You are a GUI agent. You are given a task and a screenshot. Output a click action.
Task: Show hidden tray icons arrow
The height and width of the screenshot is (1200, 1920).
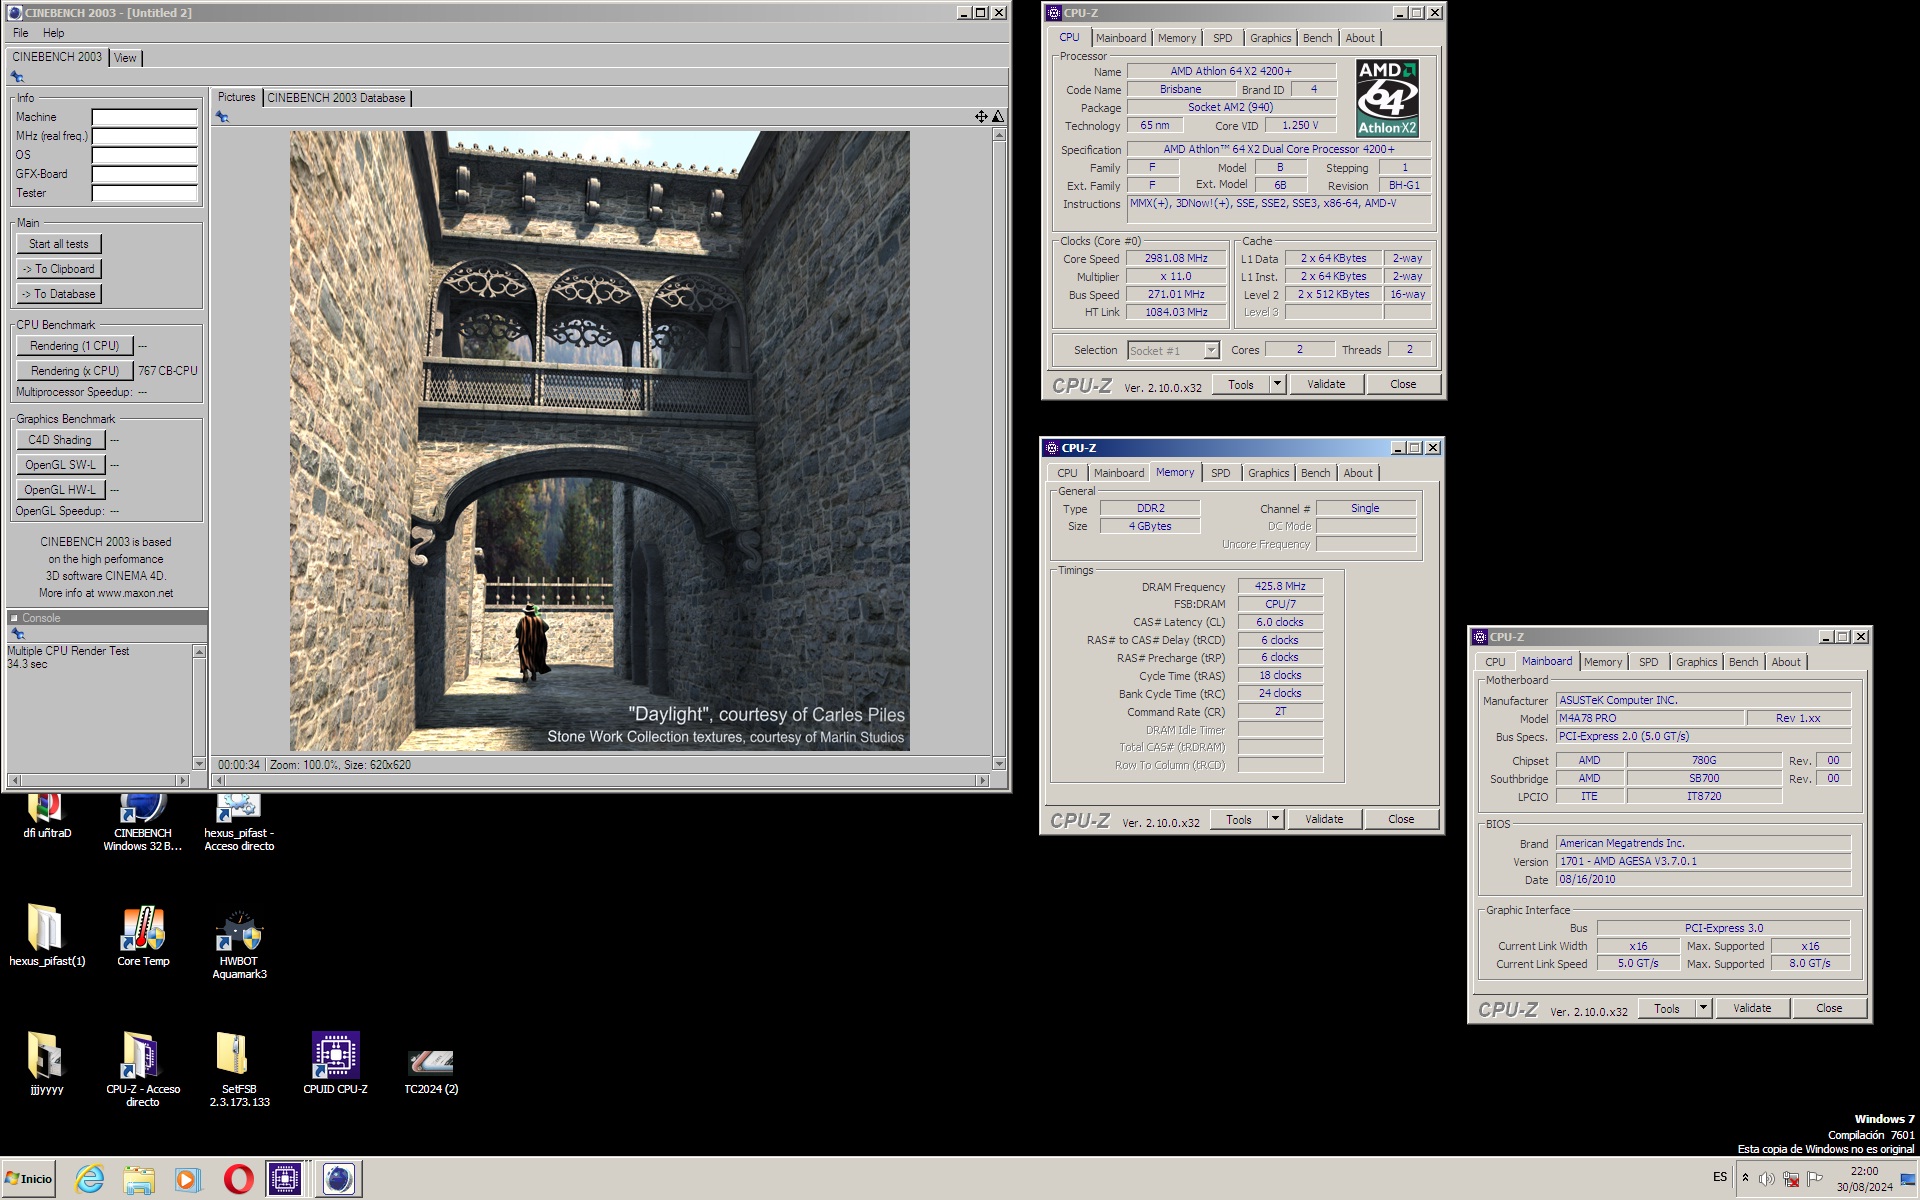coord(1745,1178)
